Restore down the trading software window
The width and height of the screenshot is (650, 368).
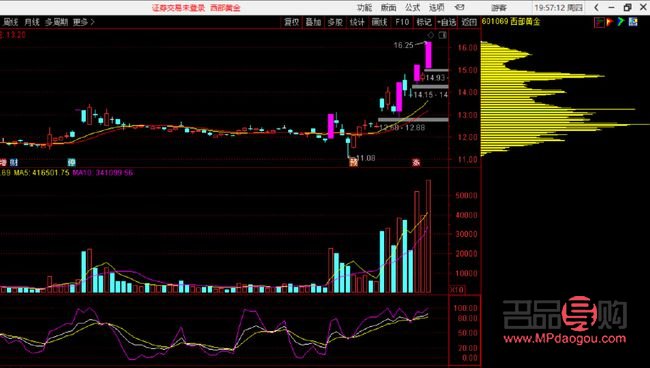(627, 7)
